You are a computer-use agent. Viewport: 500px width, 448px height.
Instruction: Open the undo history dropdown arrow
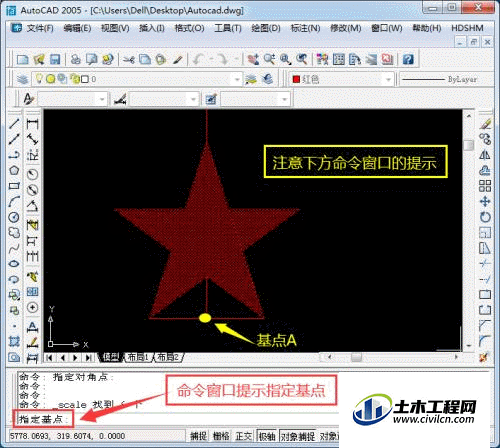coord(211,60)
